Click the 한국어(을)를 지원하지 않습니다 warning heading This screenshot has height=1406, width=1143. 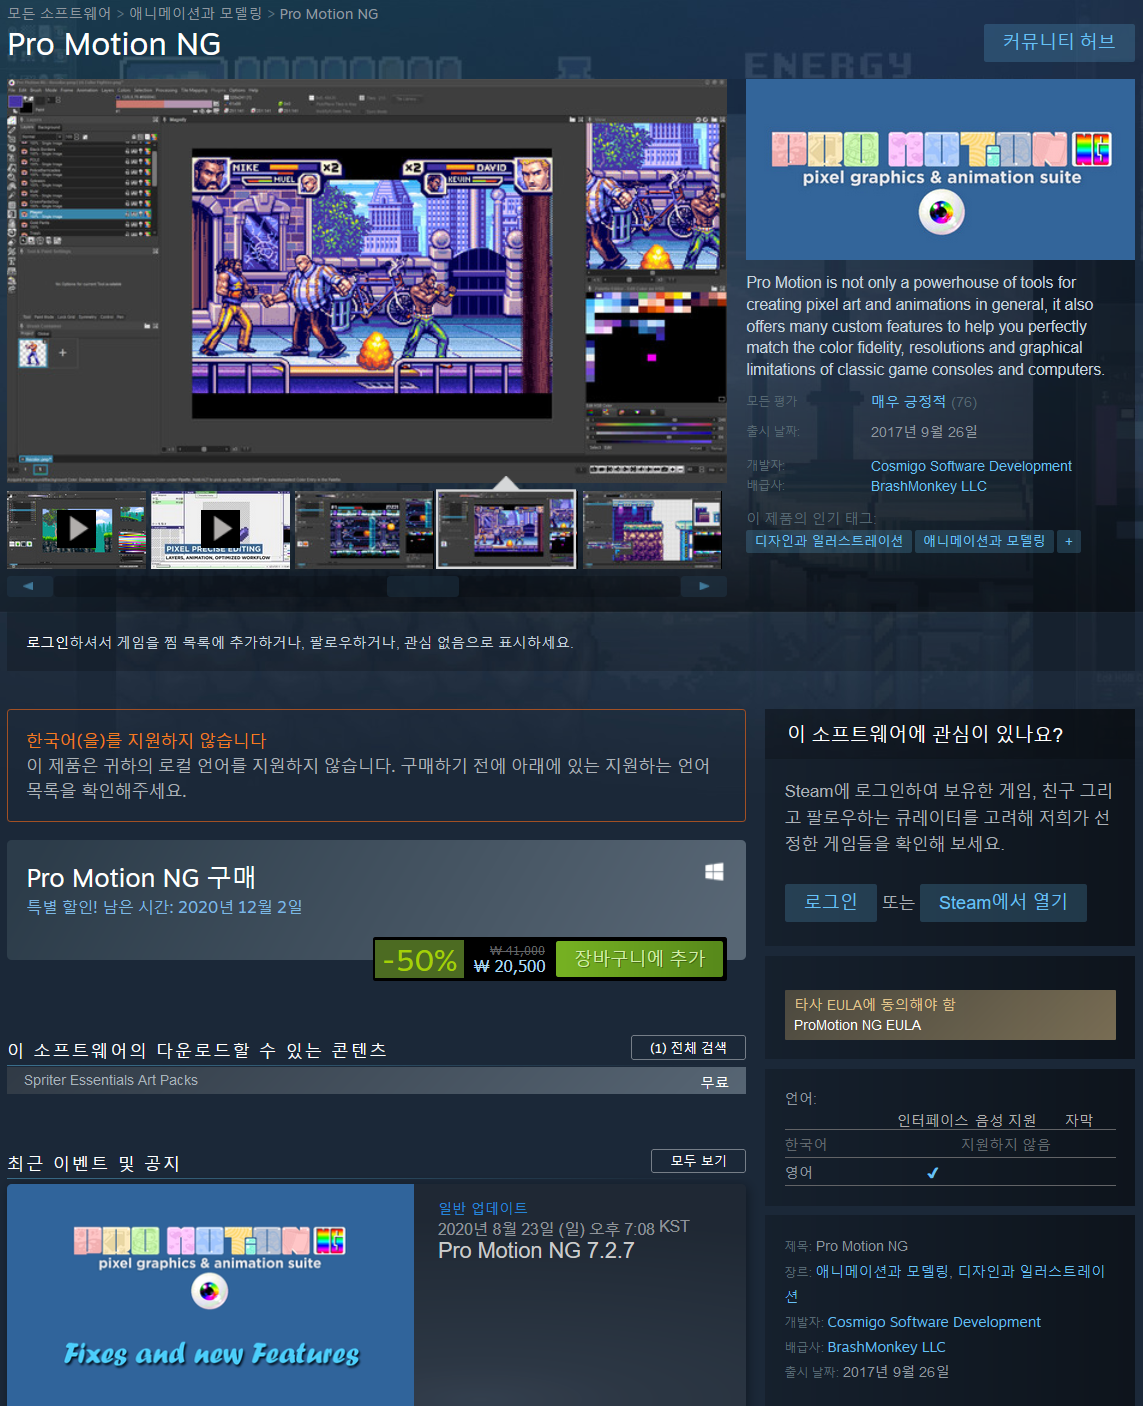tap(146, 740)
